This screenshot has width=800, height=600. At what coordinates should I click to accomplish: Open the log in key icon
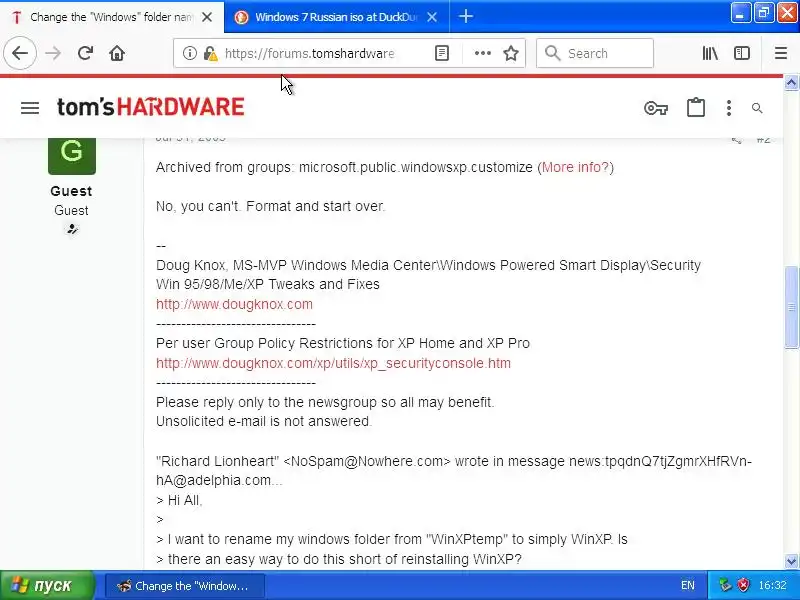pyautogui.click(x=656, y=108)
